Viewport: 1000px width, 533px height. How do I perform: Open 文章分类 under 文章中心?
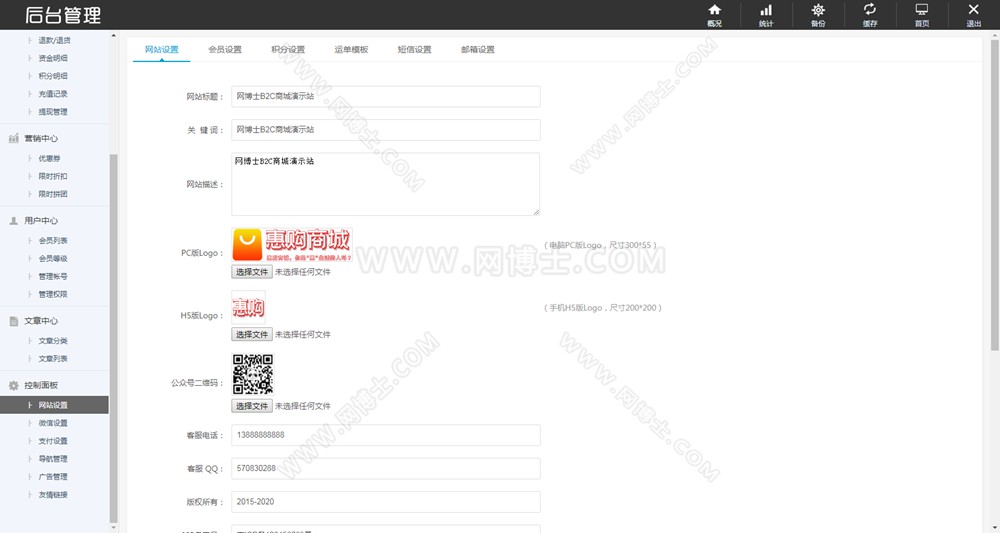click(54, 340)
